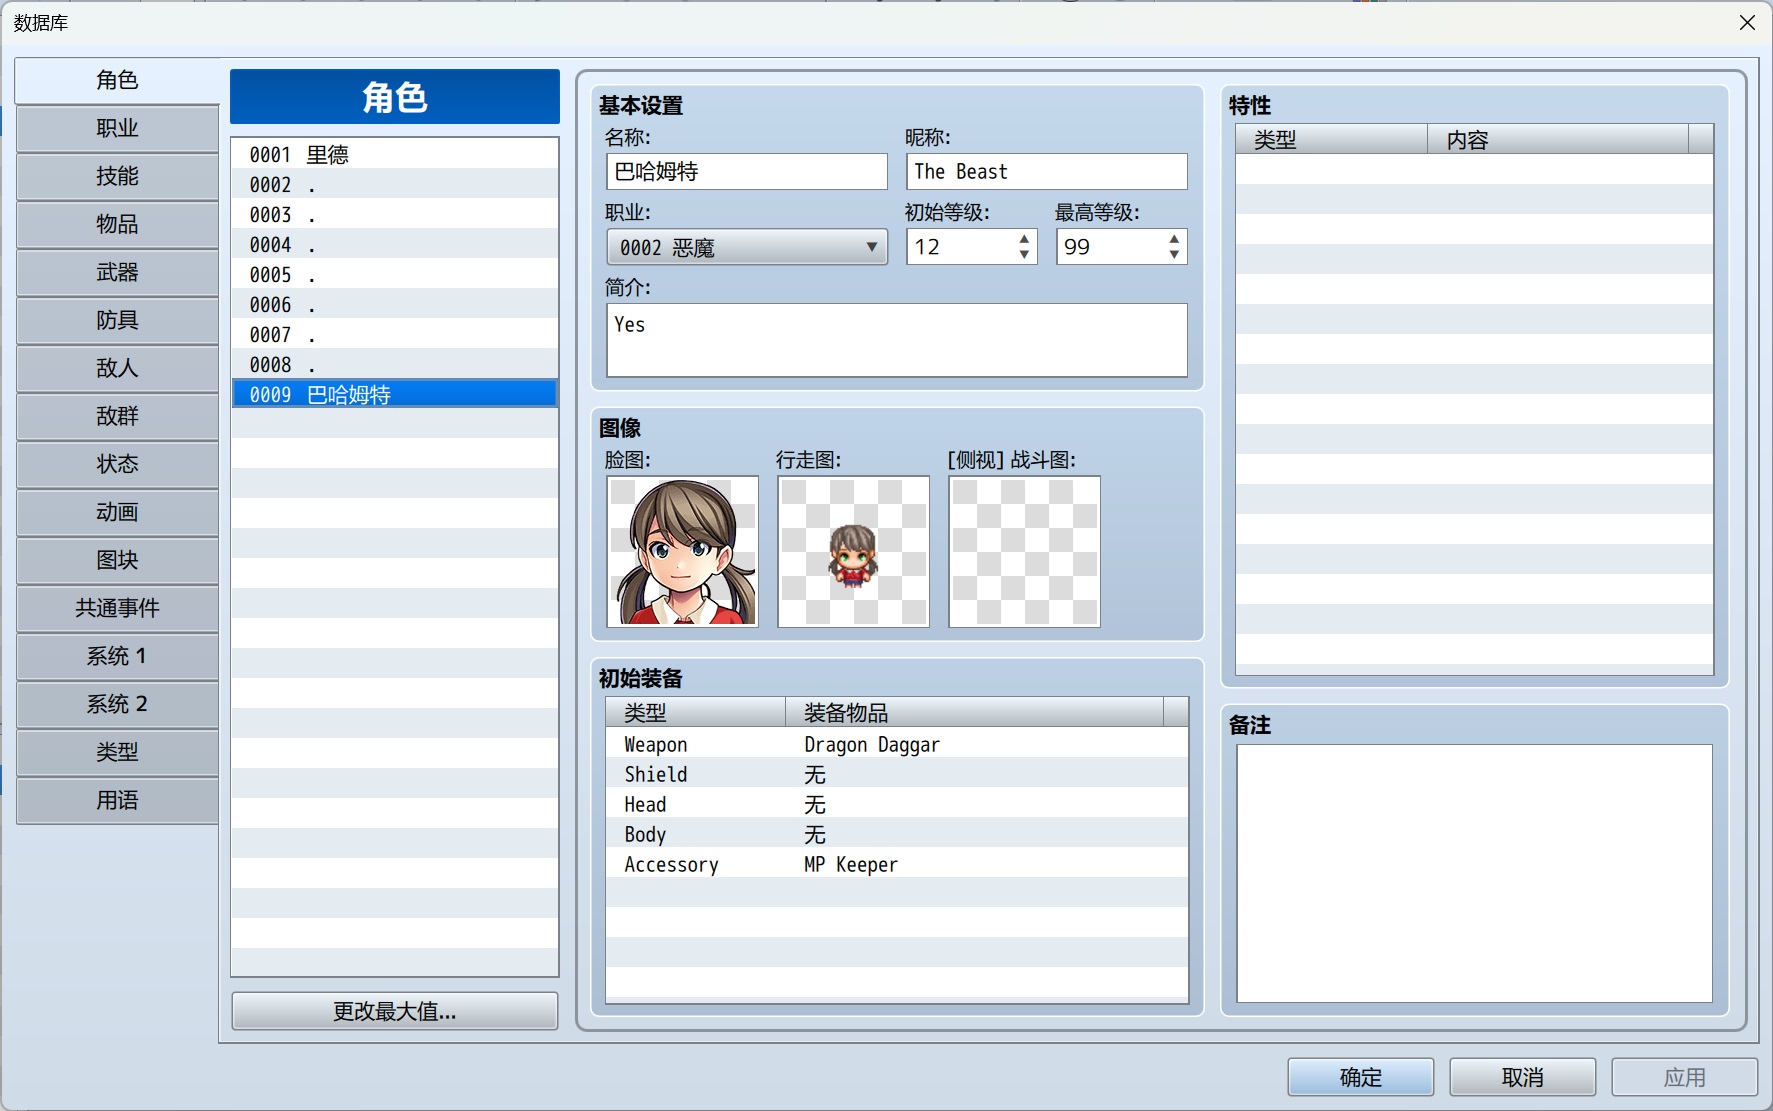Open the 武器 tab
The width and height of the screenshot is (1773, 1111).
117,272
